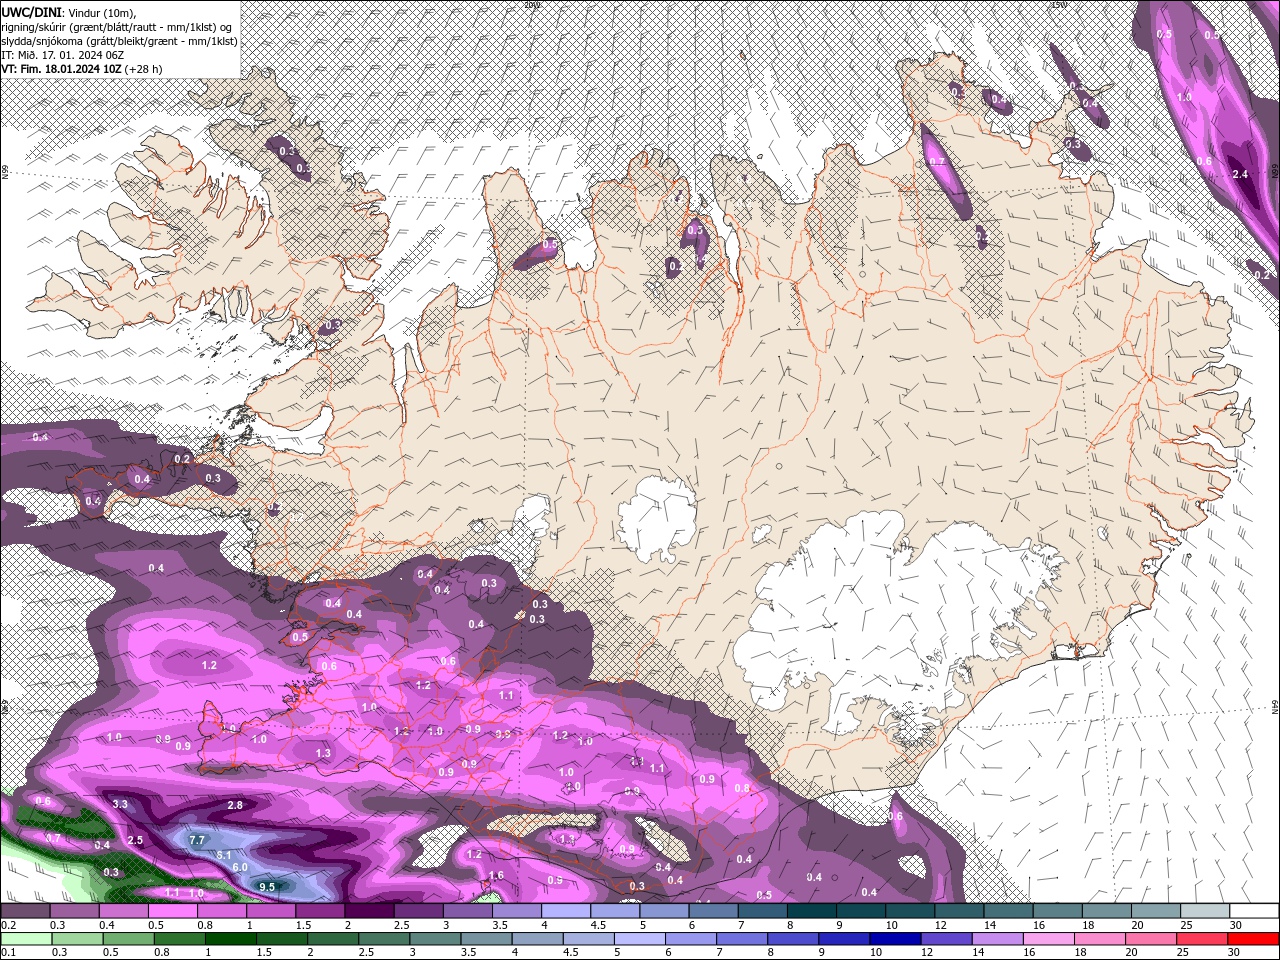Click the round white Hofsjökull glacier

(657, 518)
